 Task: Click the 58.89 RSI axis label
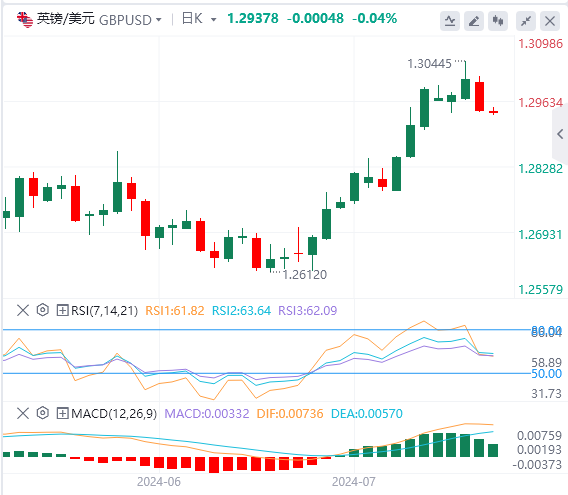click(546, 362)
